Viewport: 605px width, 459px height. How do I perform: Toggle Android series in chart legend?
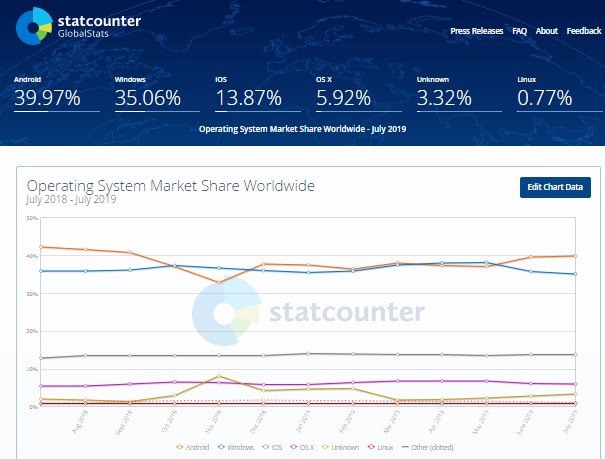[x=193, y=447]
